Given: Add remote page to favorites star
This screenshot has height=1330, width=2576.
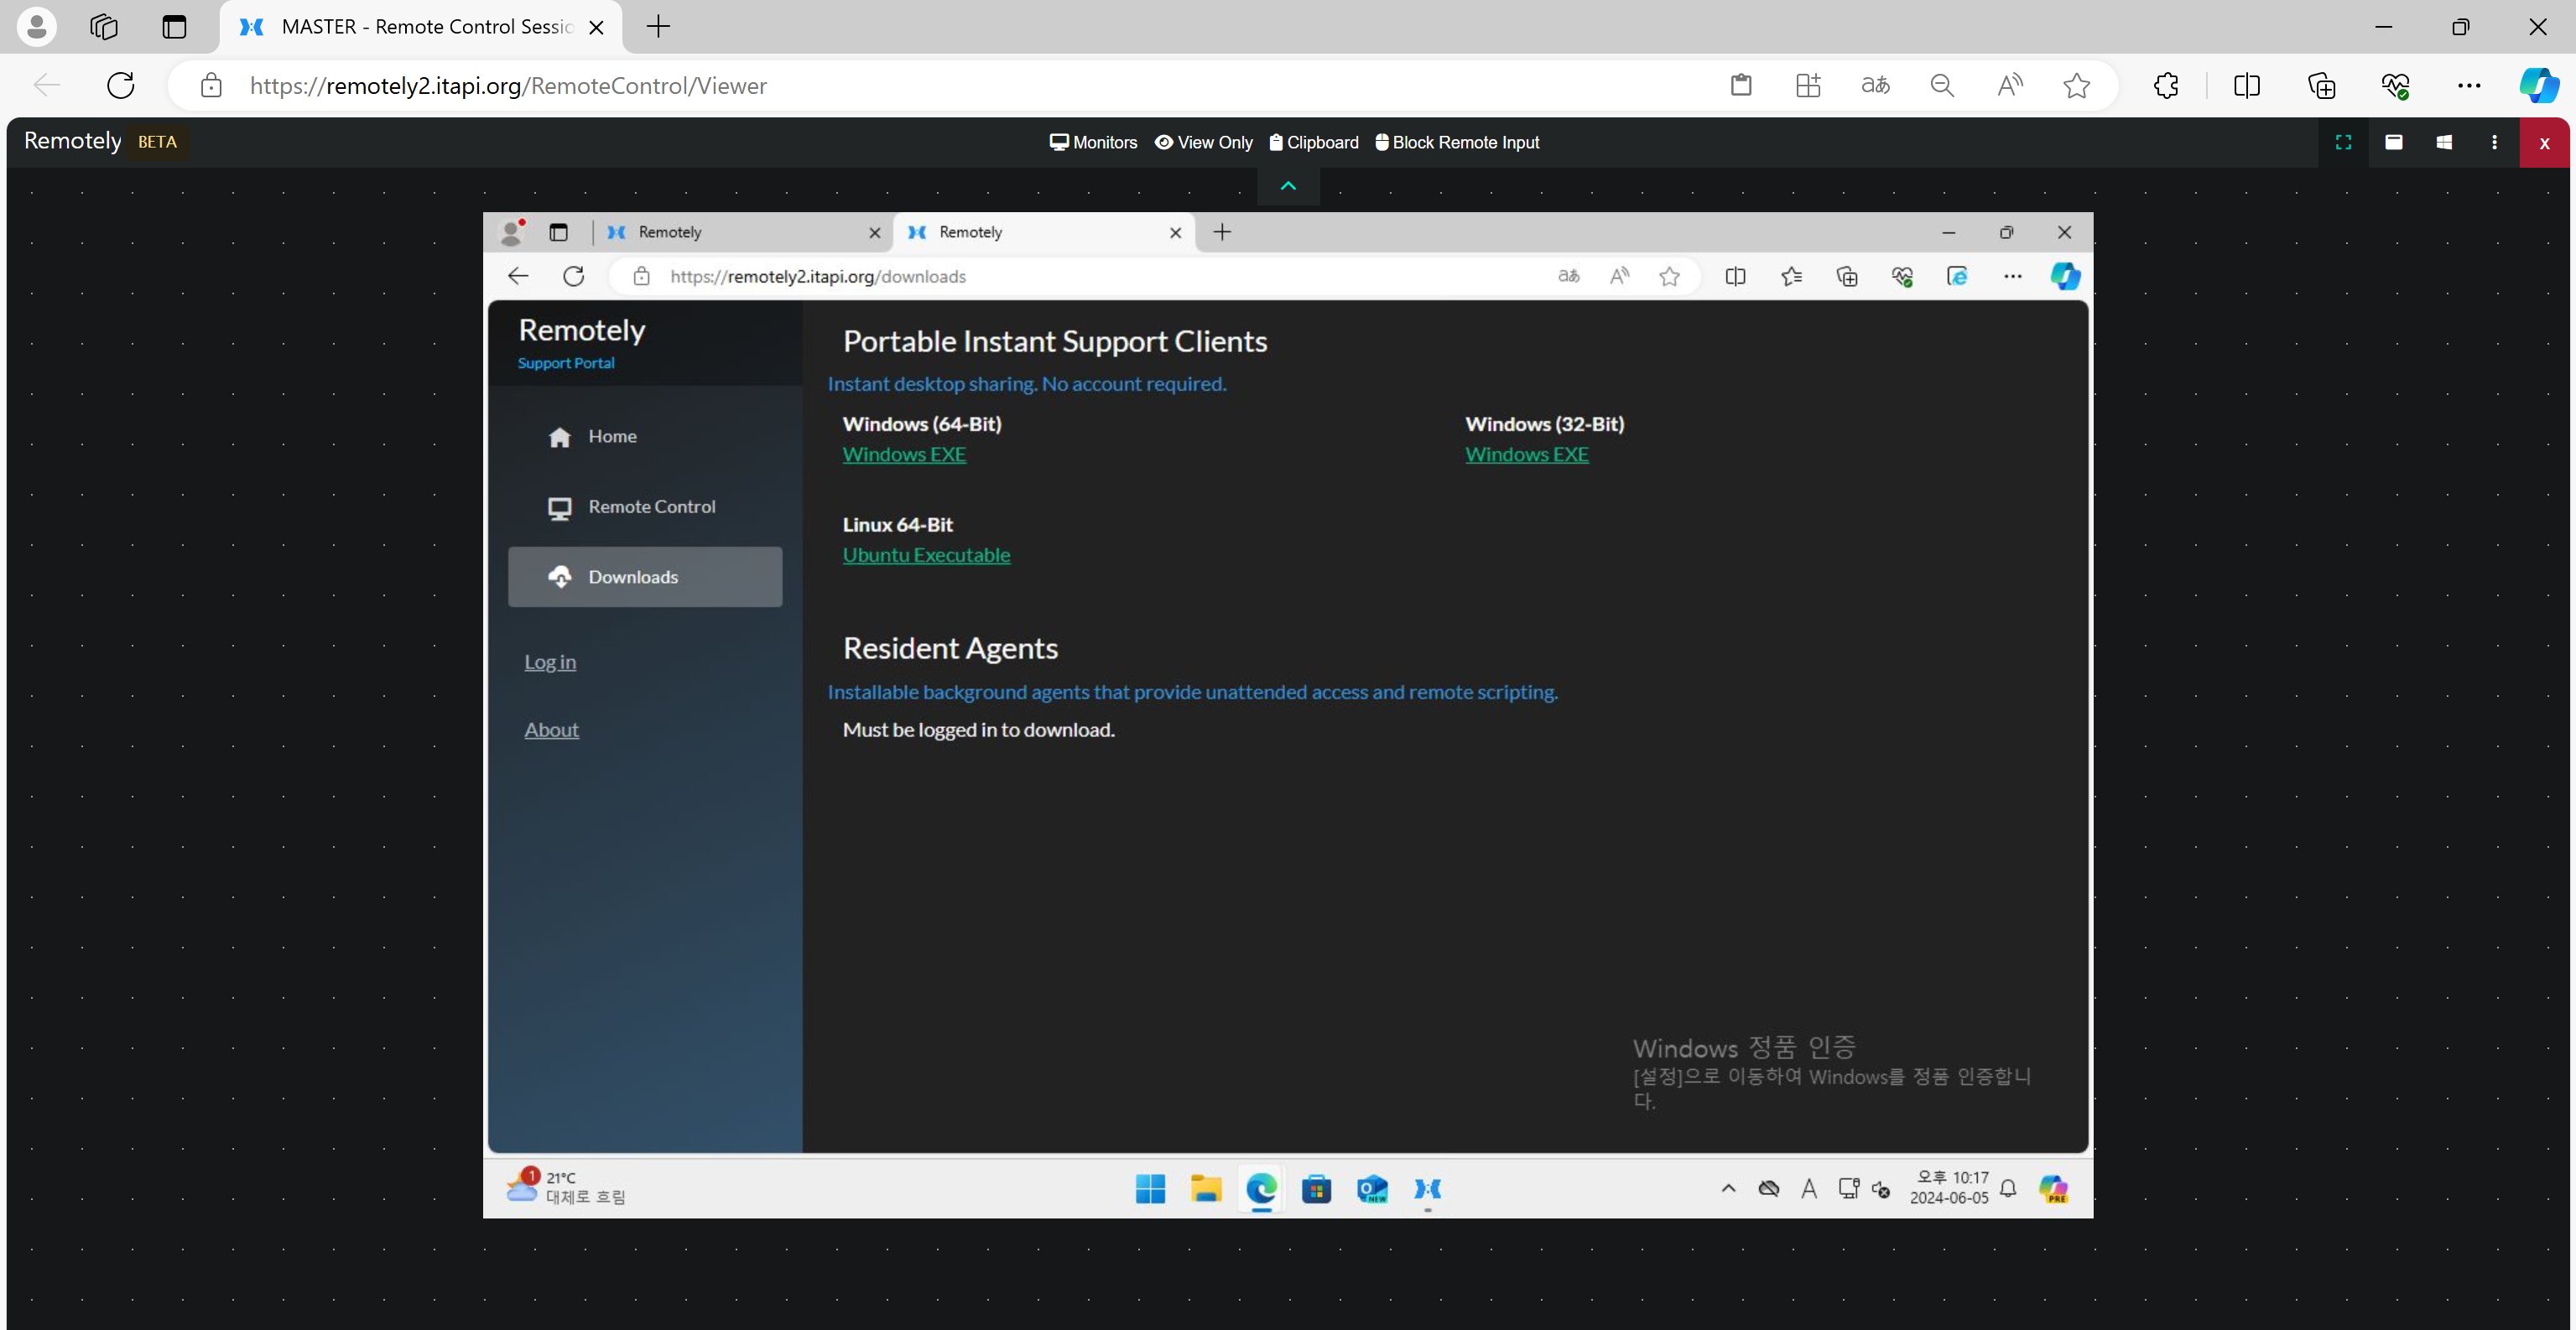Looking at the screenshot, I should [1669, 276].
